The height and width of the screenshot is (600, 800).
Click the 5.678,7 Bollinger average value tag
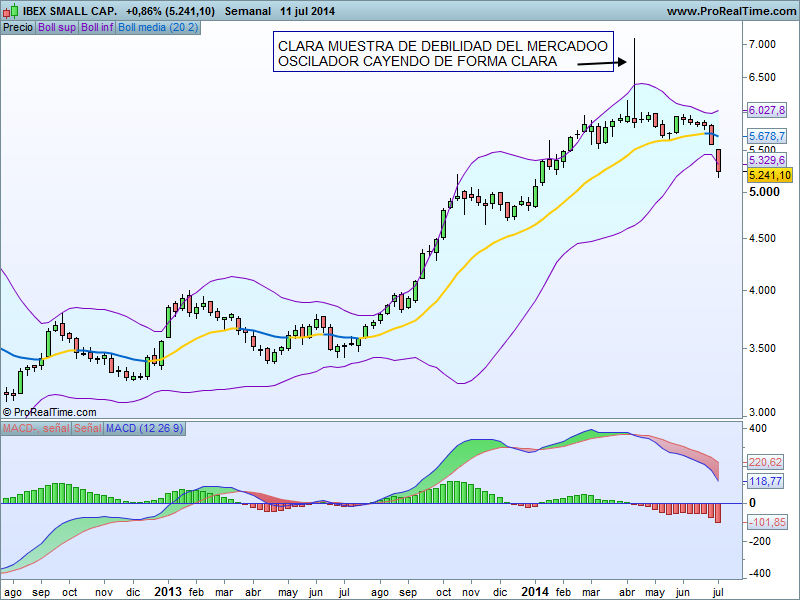pos(767,136)
